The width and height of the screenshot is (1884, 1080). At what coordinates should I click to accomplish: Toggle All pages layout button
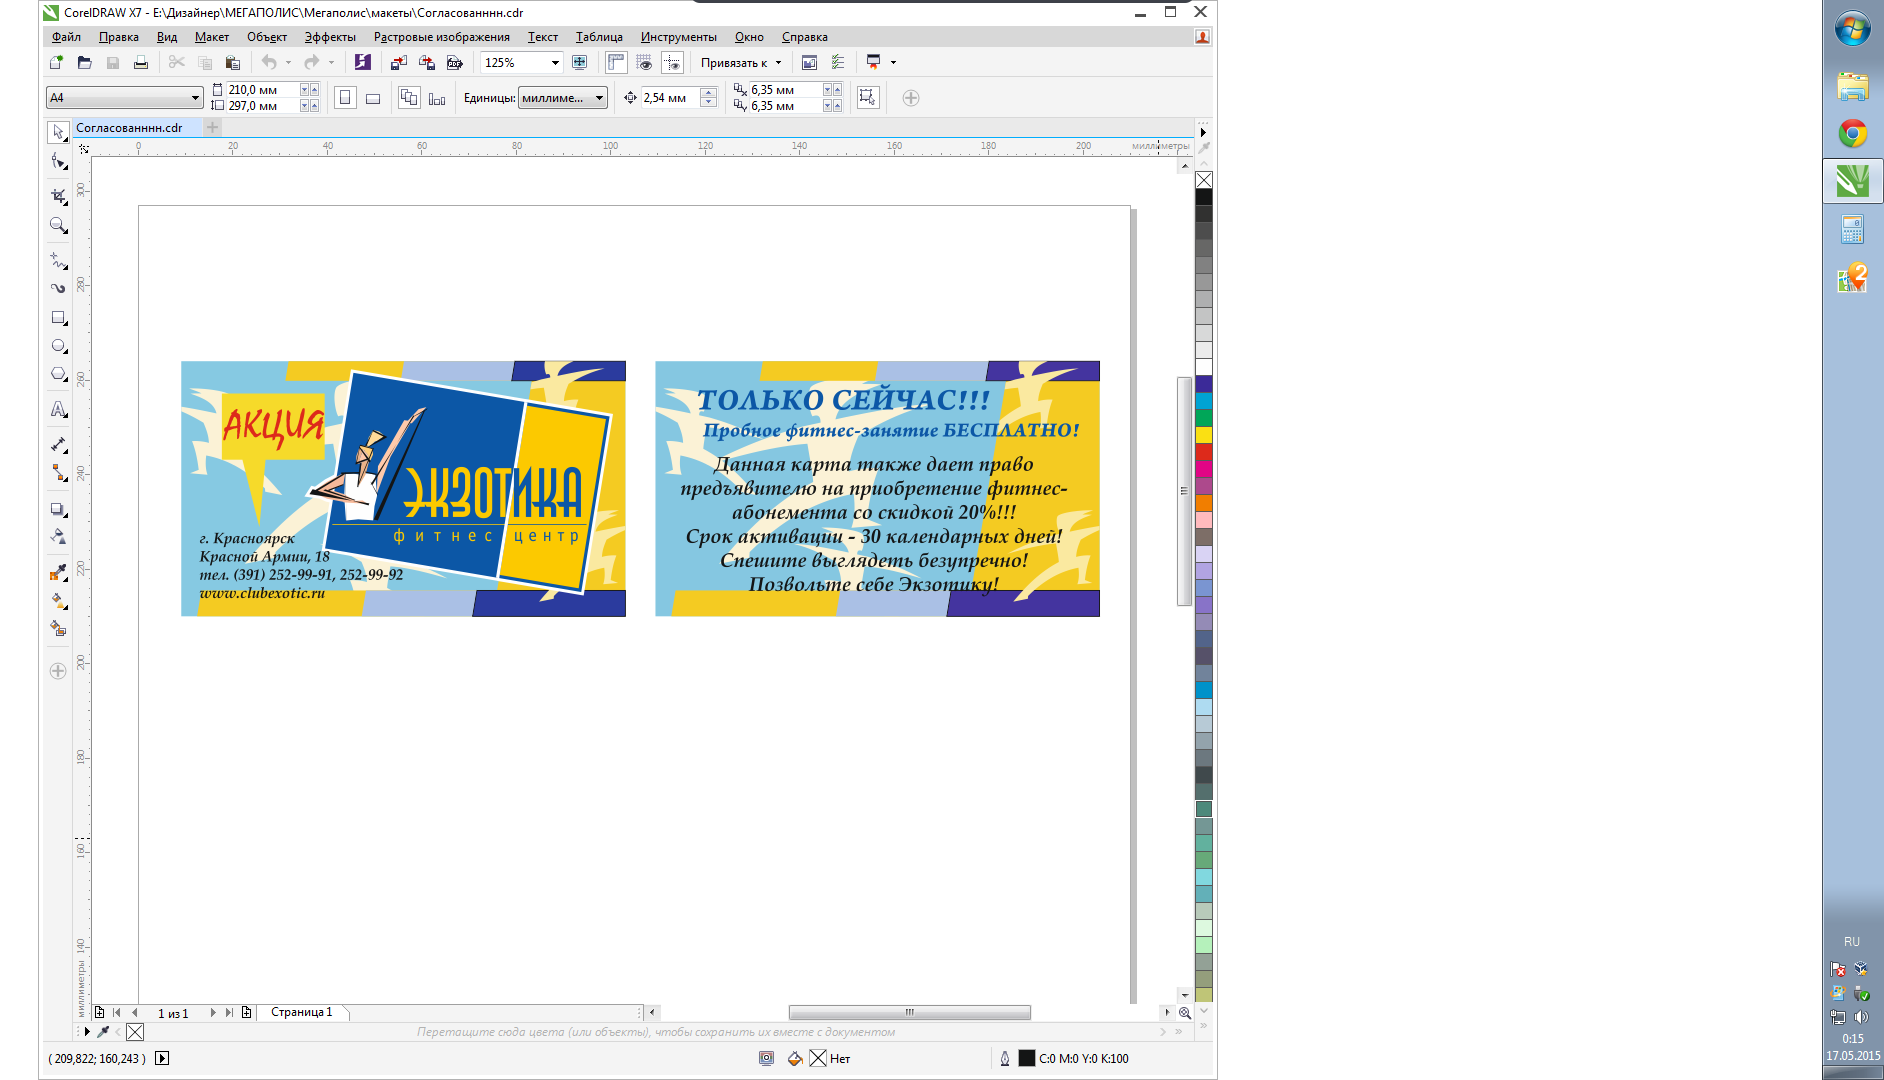point(409,98)
